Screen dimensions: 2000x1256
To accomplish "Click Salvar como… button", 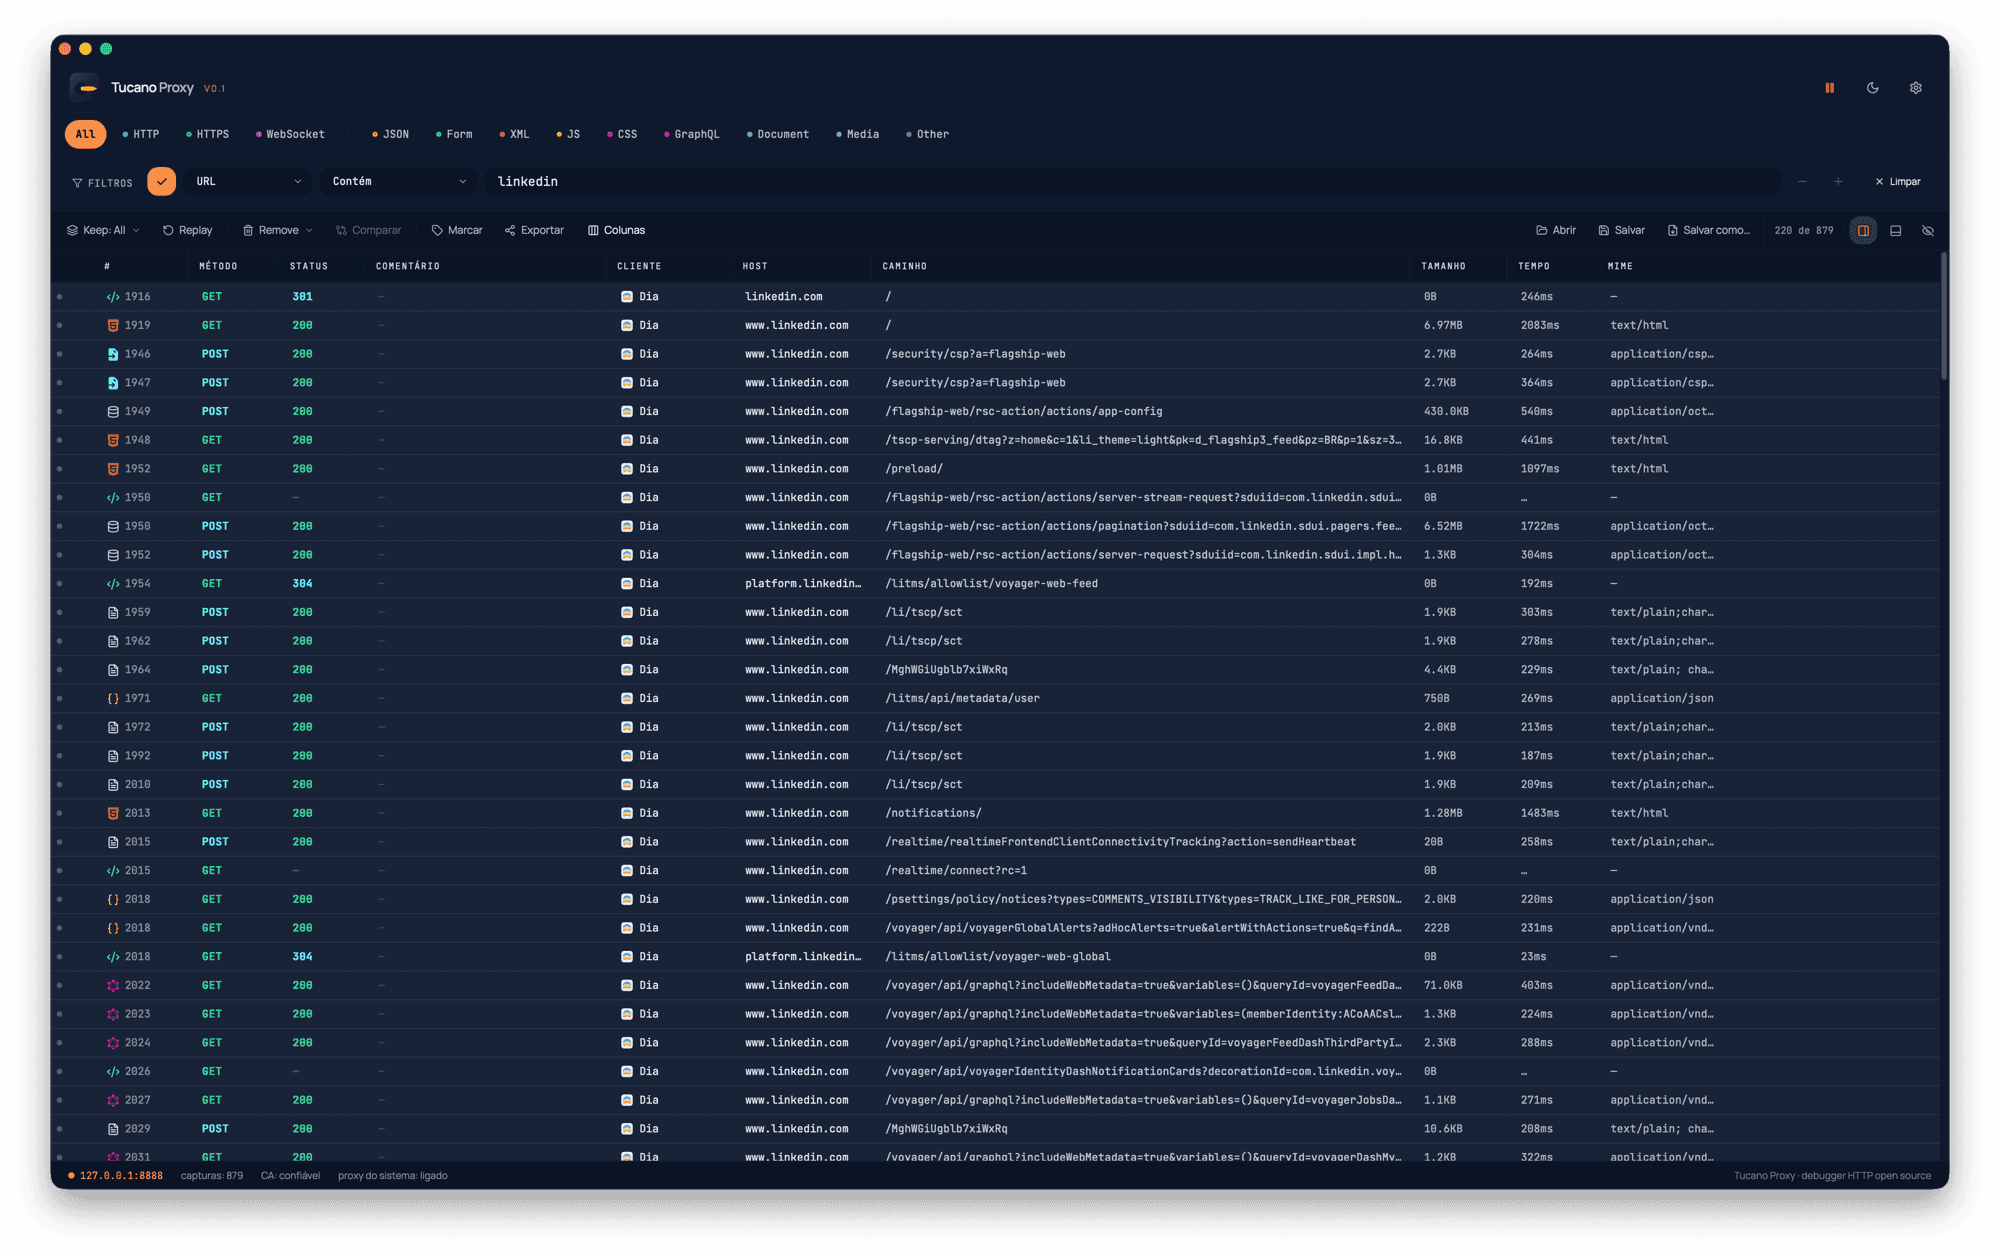I will tap(1708, 231).
